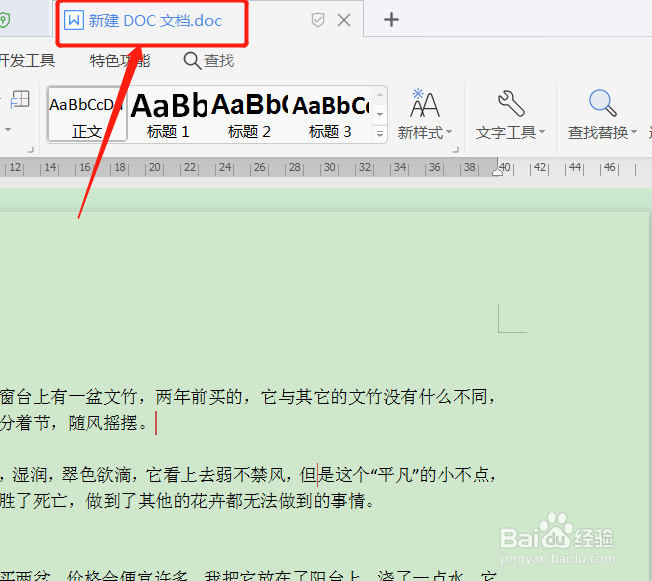
Task: Apply the 正文 style
Action: tap(87, 114)
